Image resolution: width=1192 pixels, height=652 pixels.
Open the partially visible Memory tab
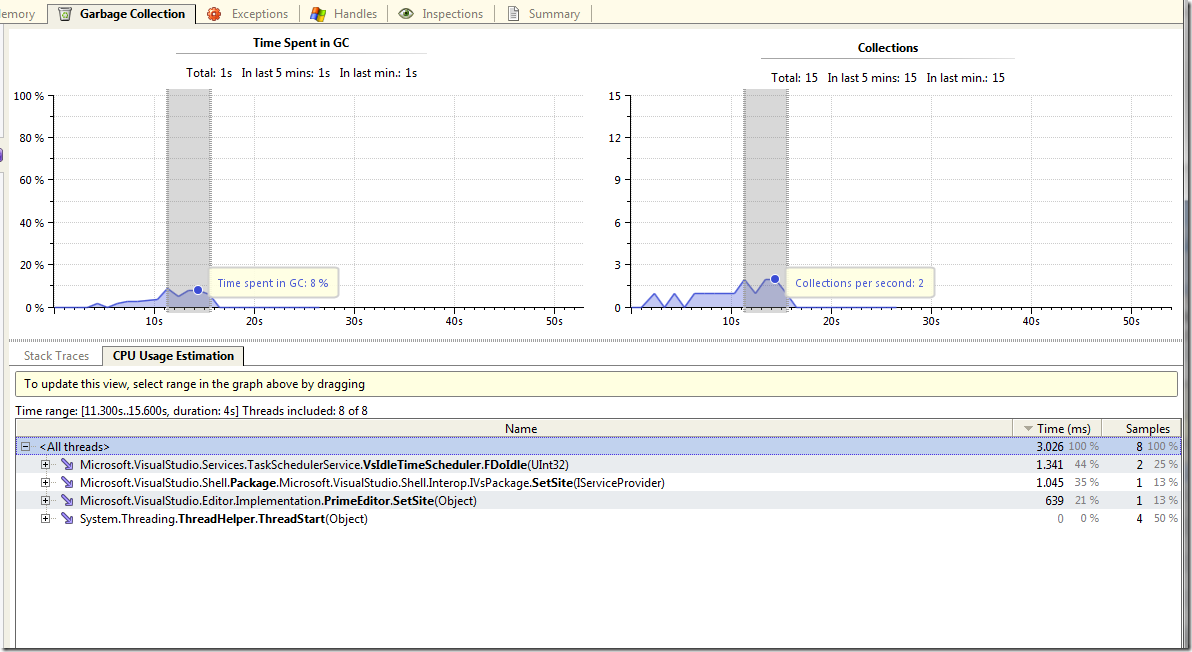coord(19,14)
